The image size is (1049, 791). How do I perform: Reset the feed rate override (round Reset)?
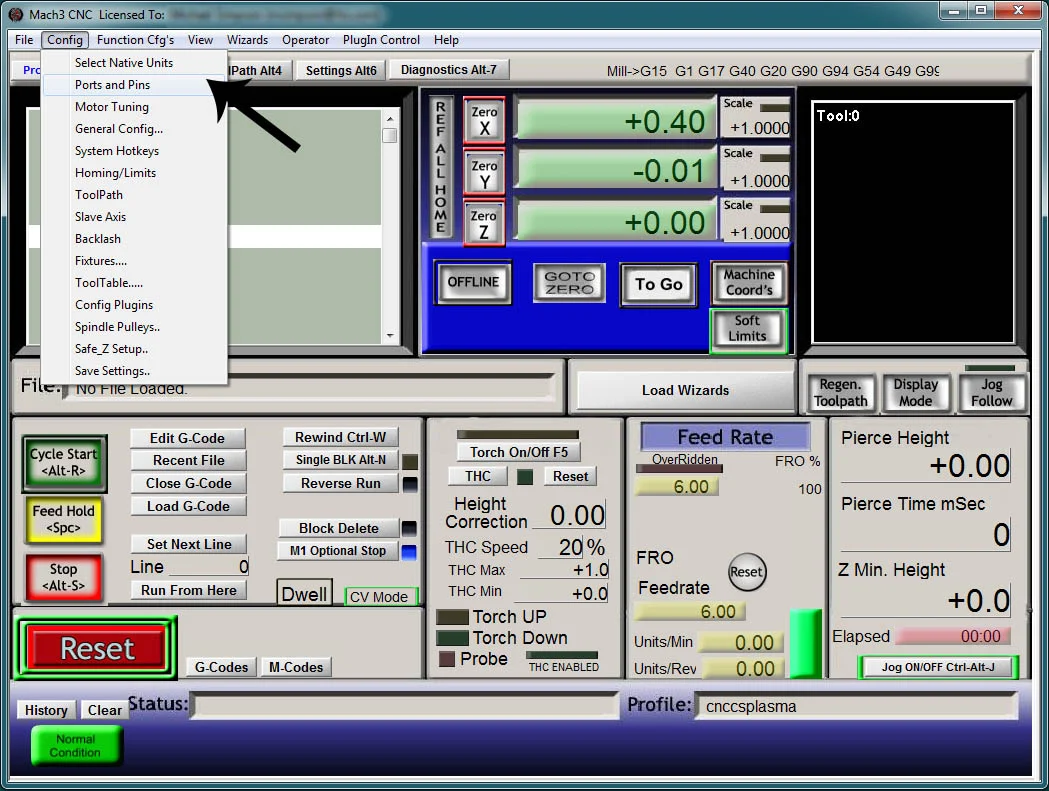tap(747, 572)
